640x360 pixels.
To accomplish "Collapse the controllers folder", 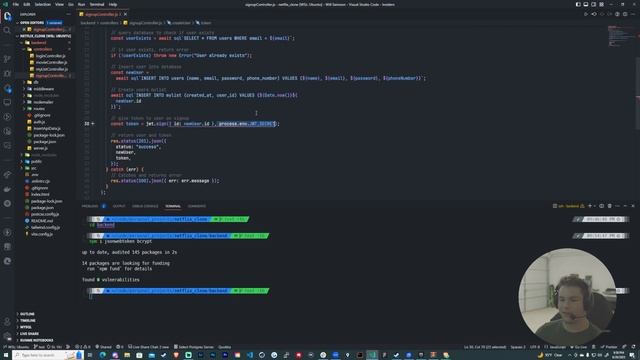I will point(42,49).
